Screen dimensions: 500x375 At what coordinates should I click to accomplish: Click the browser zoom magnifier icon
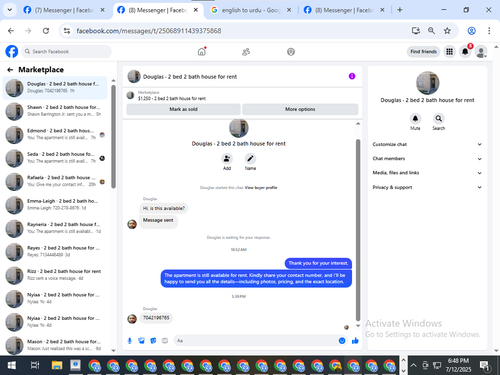(431, 31)
